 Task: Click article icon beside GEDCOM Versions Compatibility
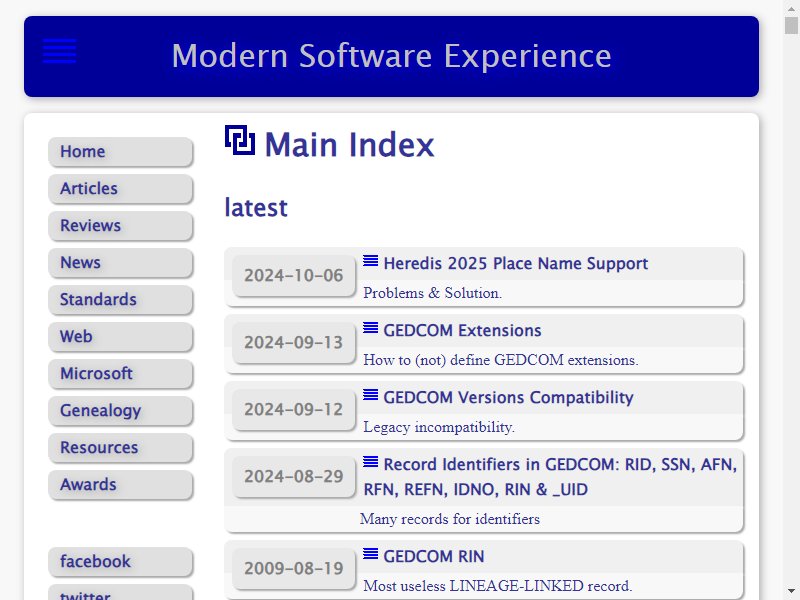(x=370, y=394)
